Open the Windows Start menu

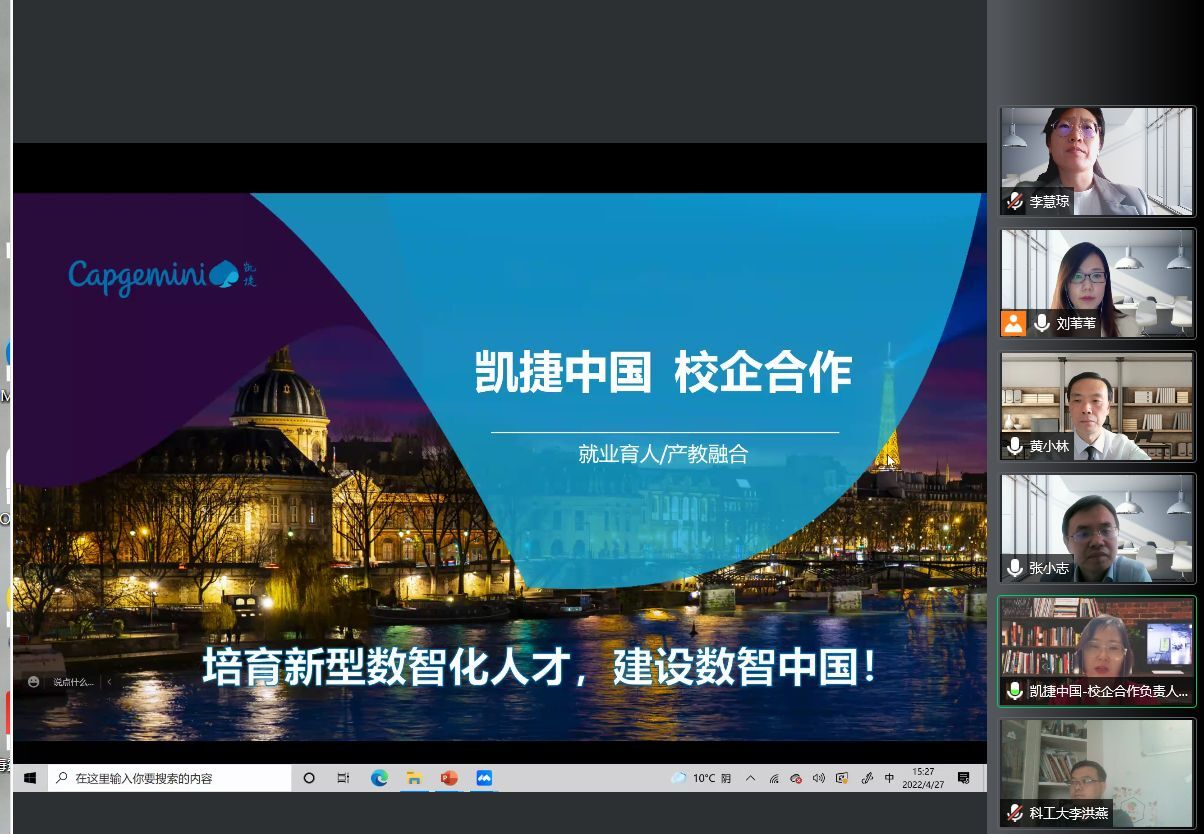click(30, 778)
